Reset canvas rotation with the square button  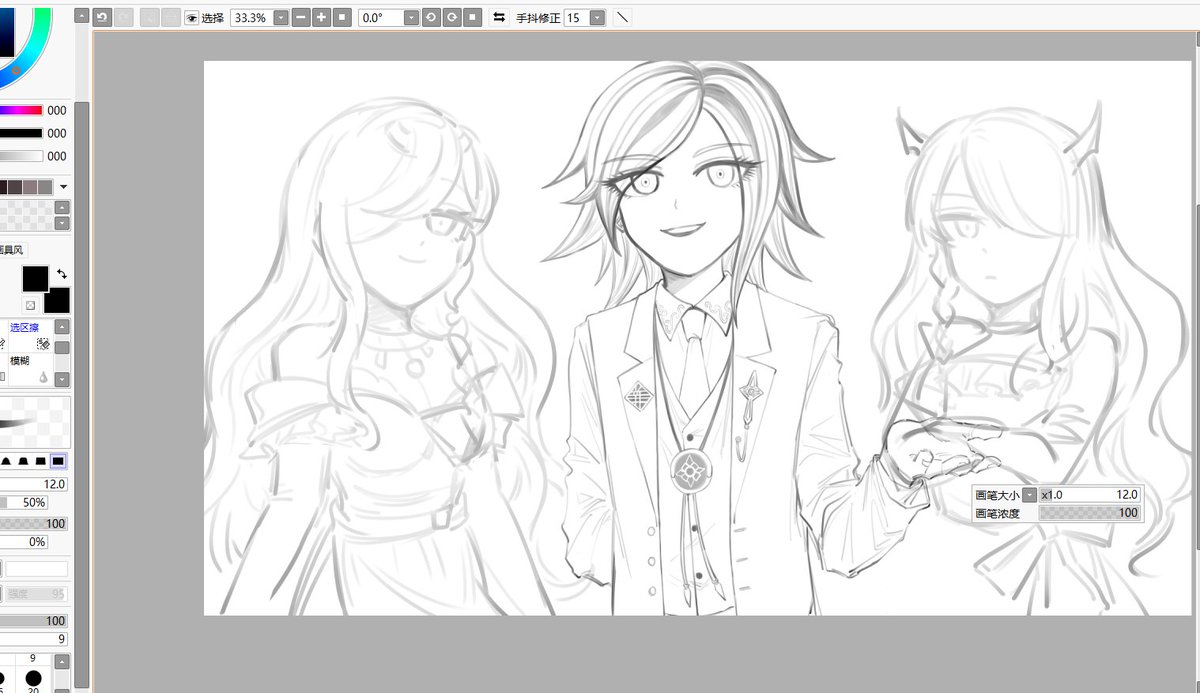pyautogui.click(x=473, y=18)
